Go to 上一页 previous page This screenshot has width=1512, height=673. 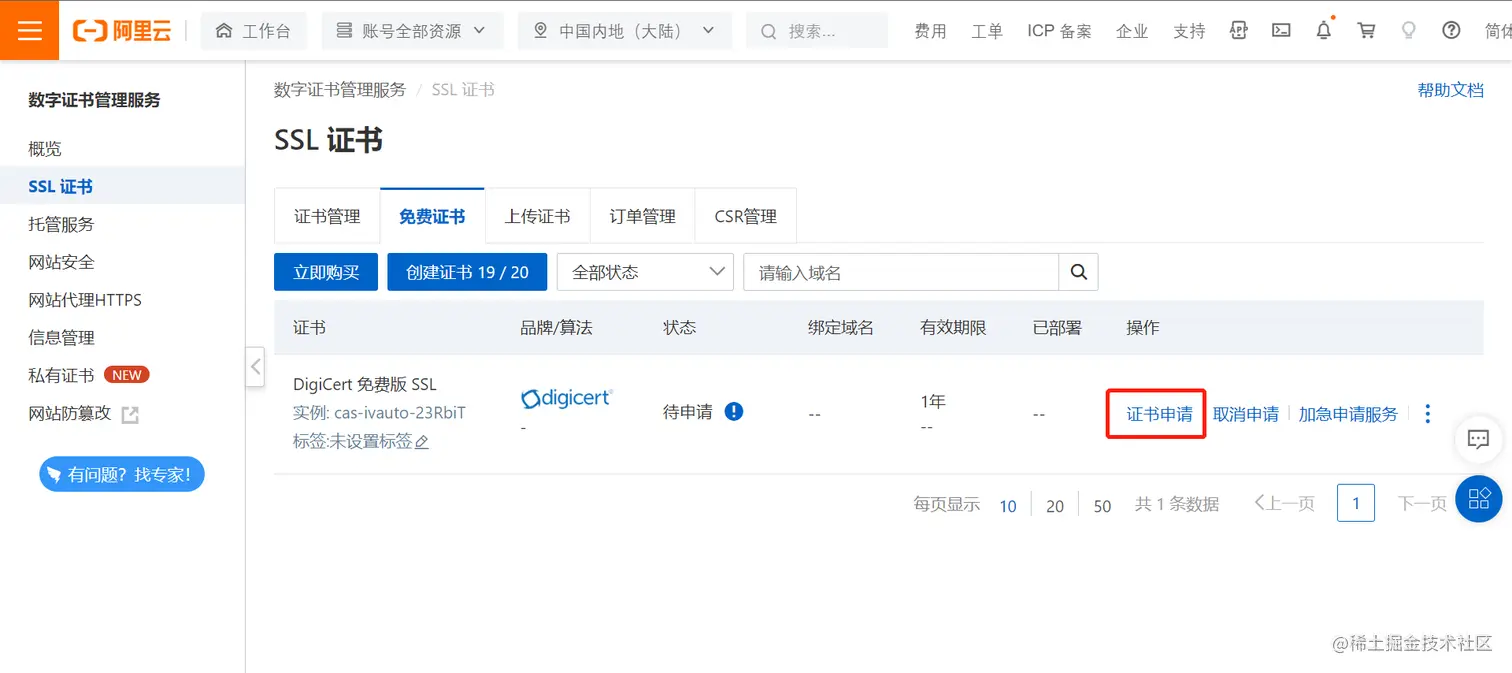pos(1285,504)
